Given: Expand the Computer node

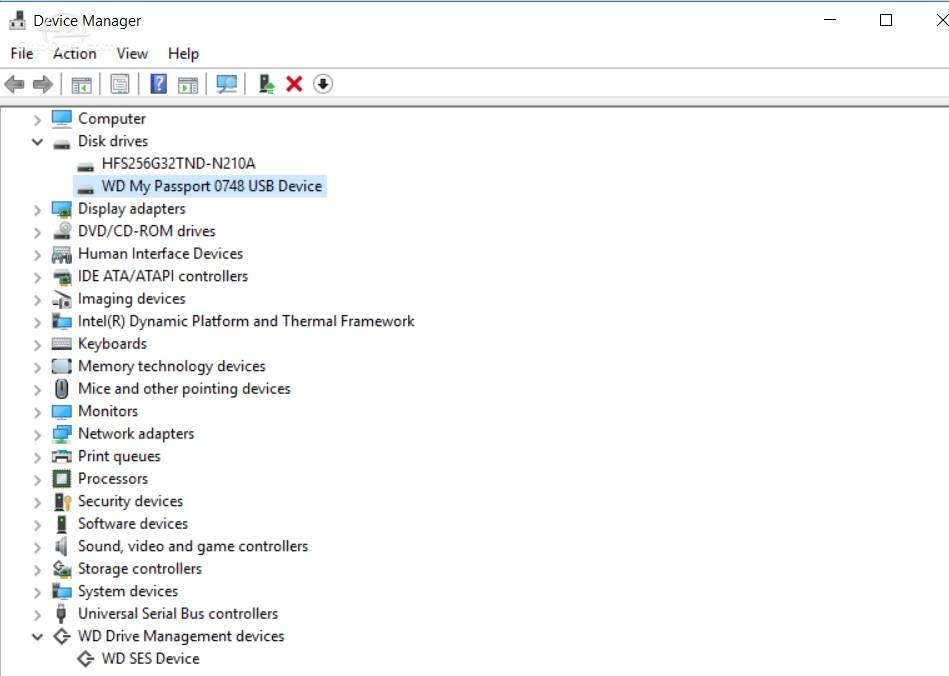Looking at the screenshot, I should 37,120.
